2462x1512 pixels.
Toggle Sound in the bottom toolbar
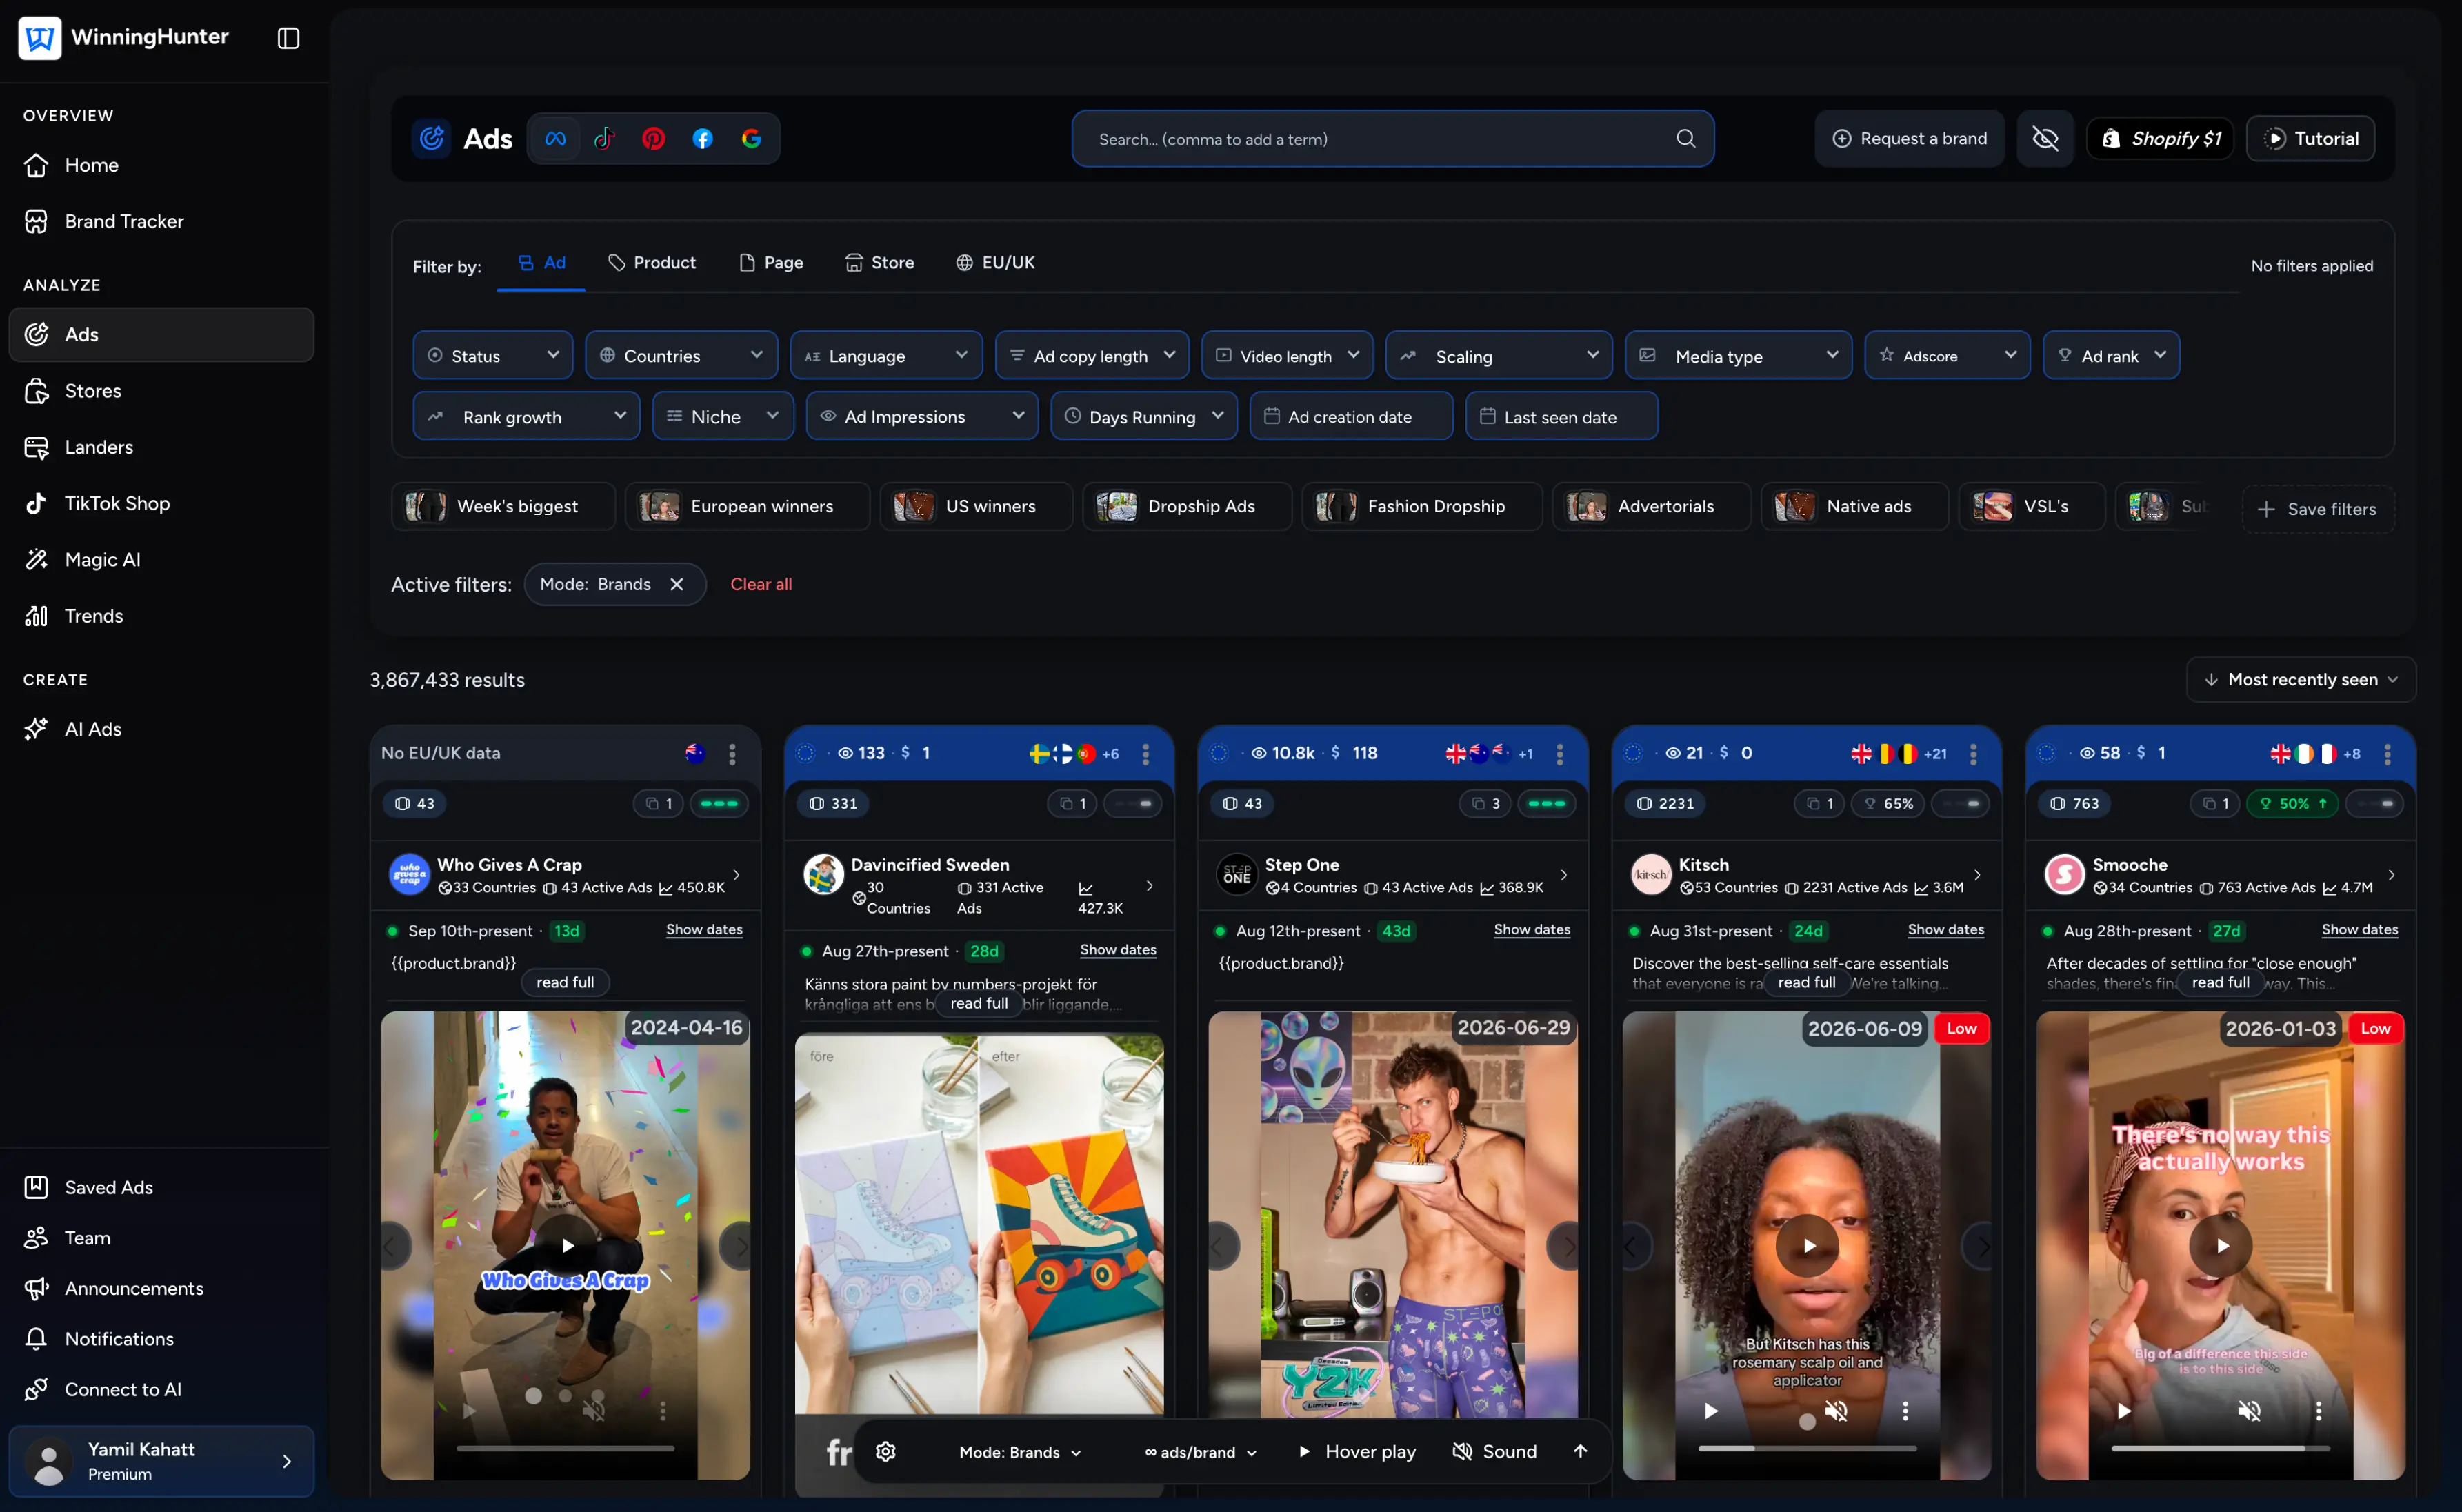coord(1495,1451)
